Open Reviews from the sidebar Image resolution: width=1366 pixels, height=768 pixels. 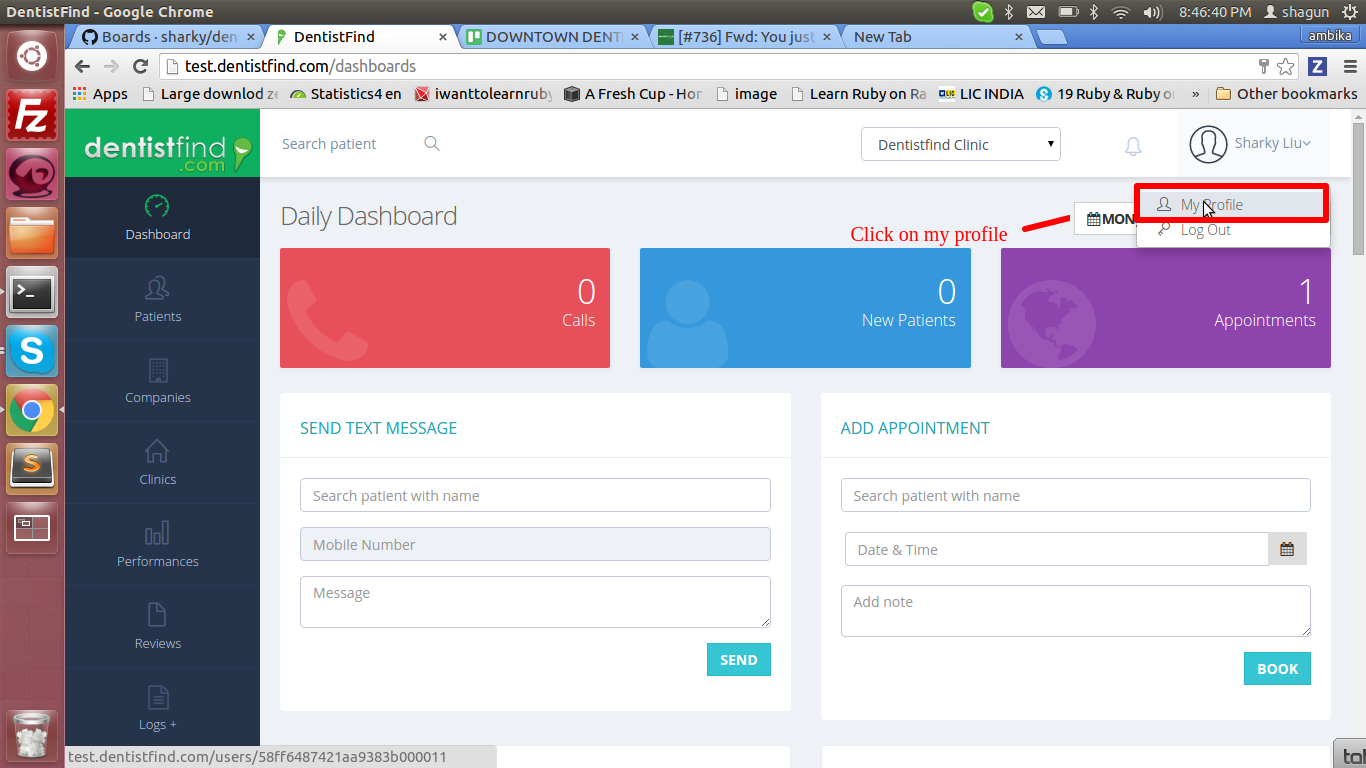coord(158,628)
